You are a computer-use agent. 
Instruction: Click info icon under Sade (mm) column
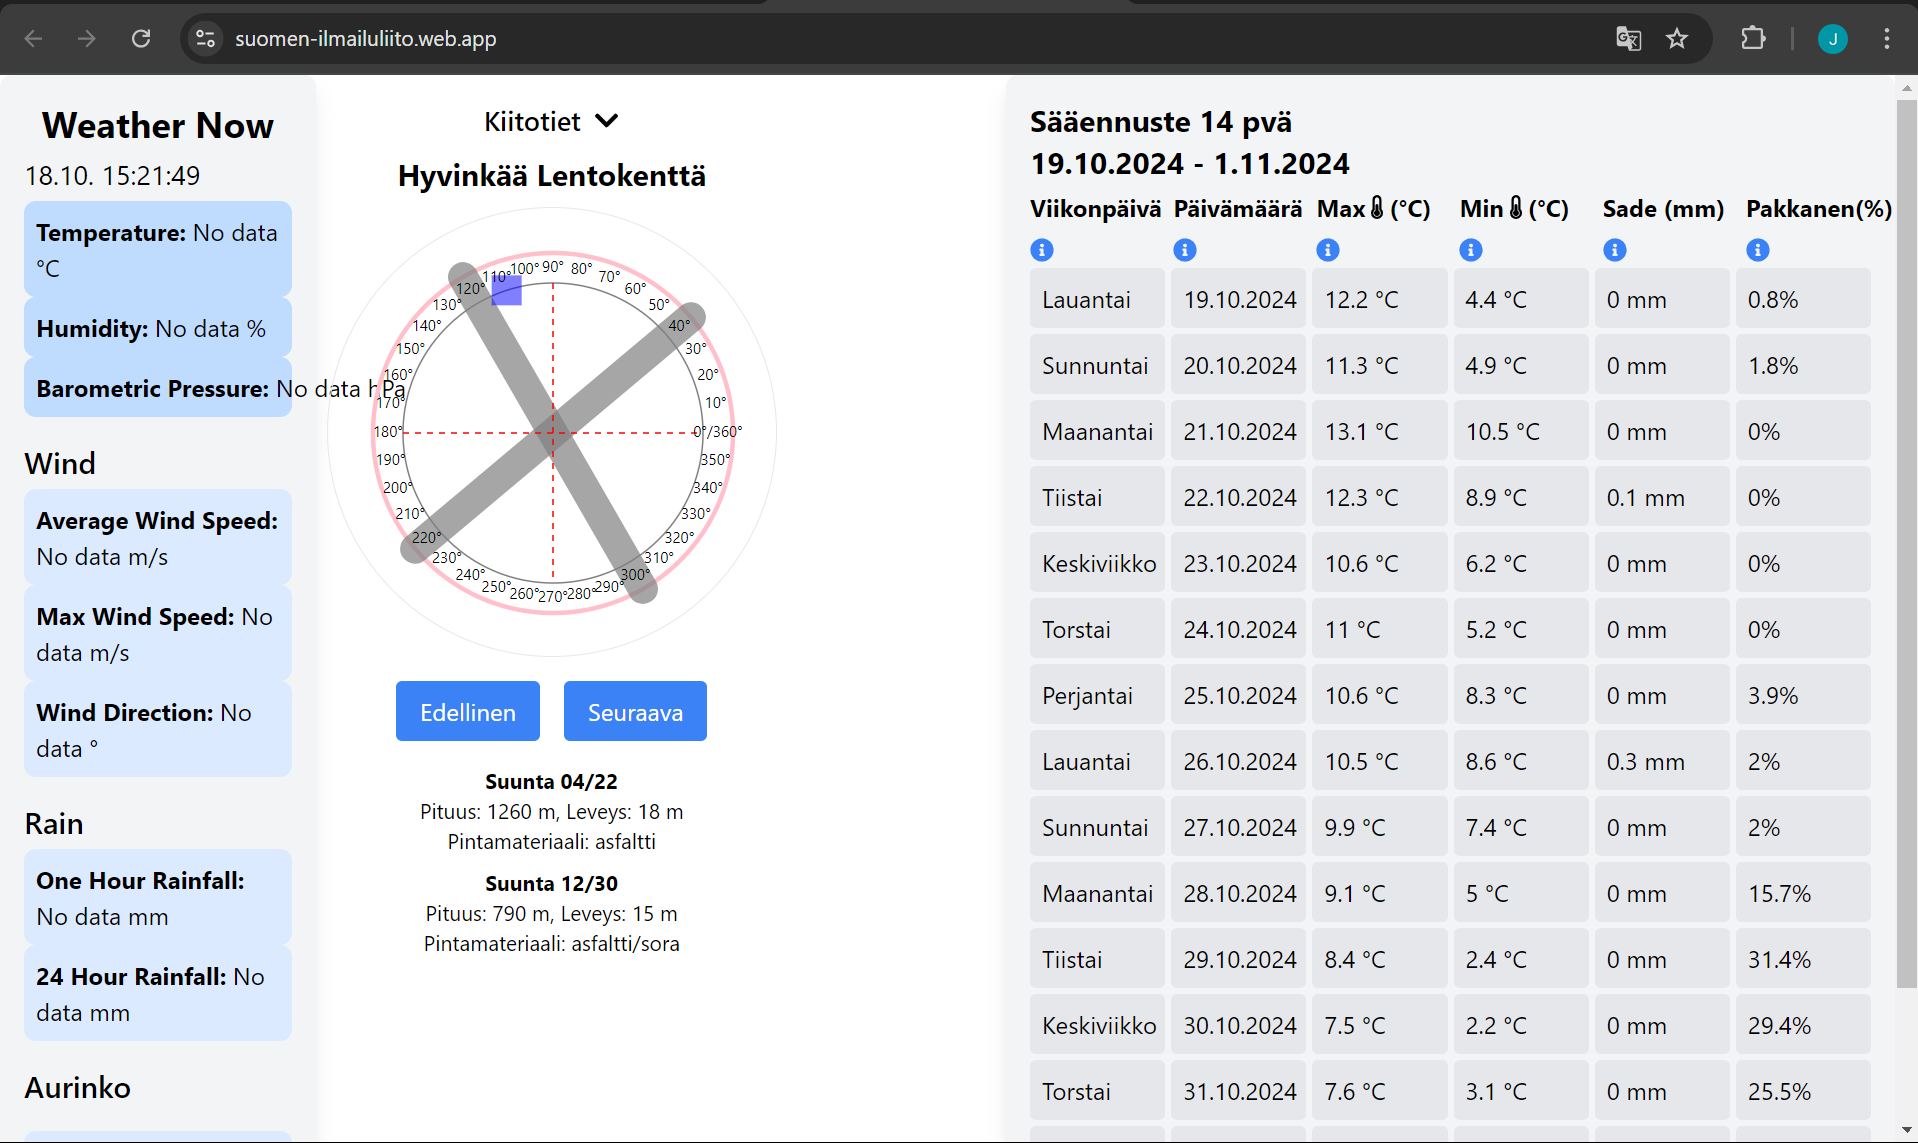pyautogui.click(x=1614, y=250)
